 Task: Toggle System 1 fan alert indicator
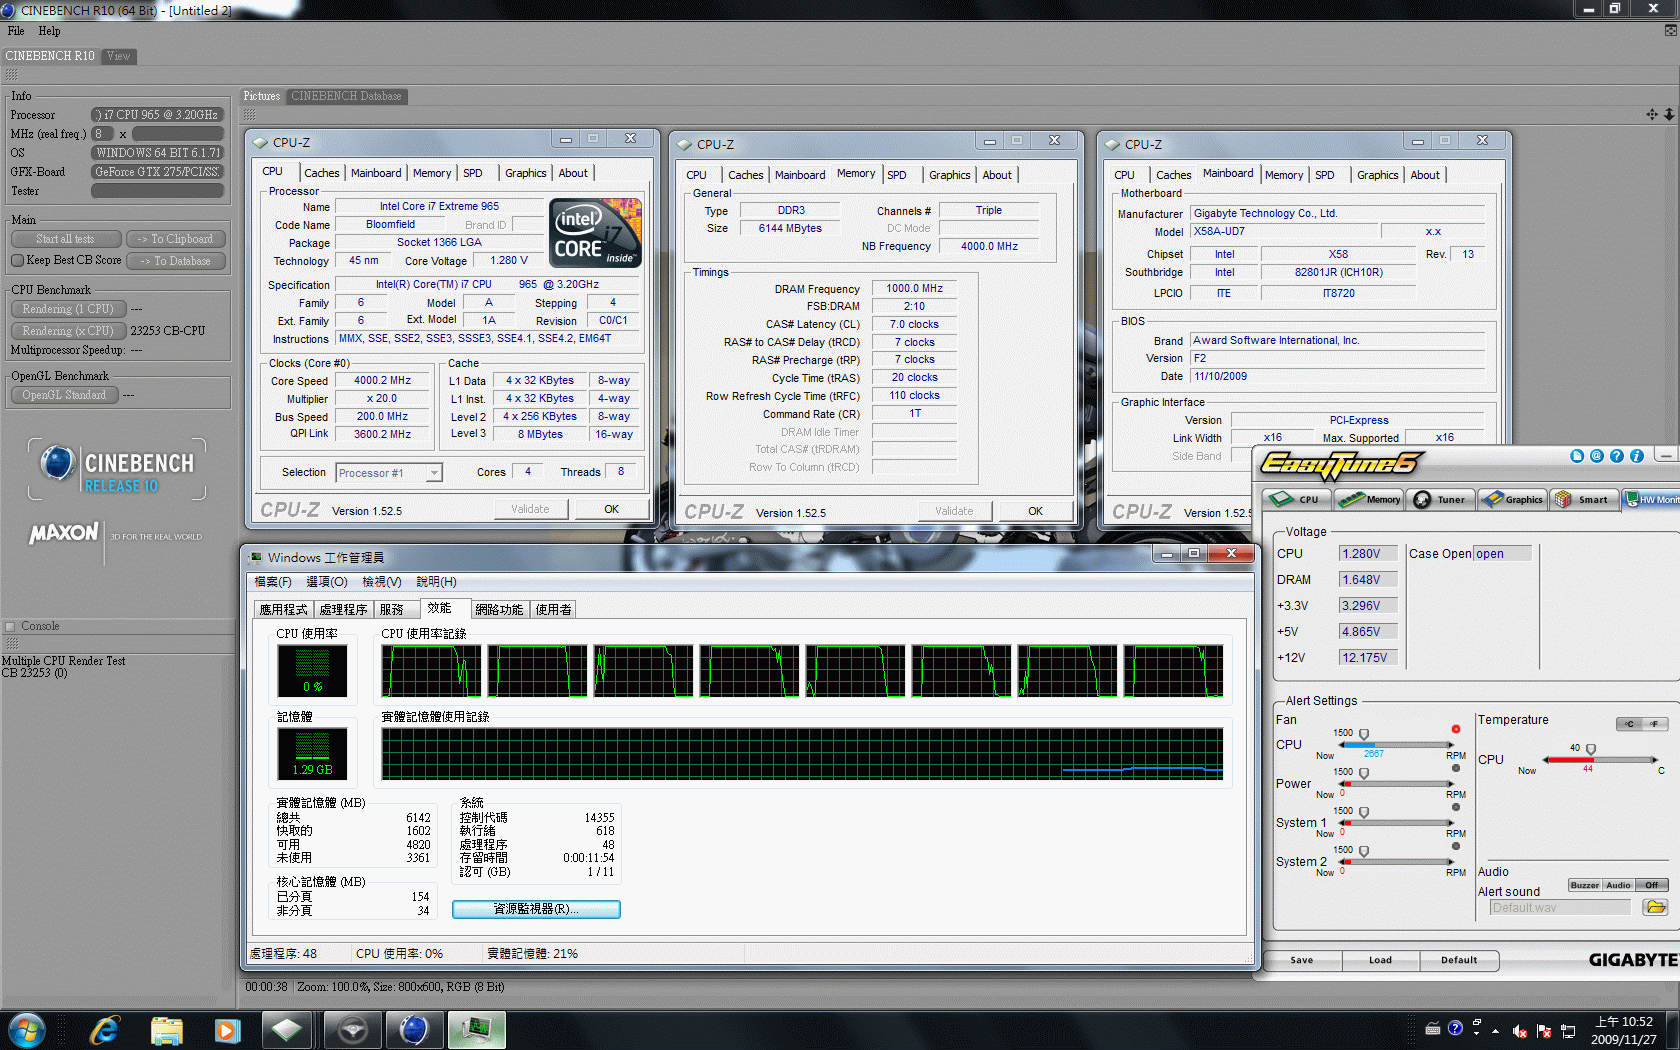1456,807
